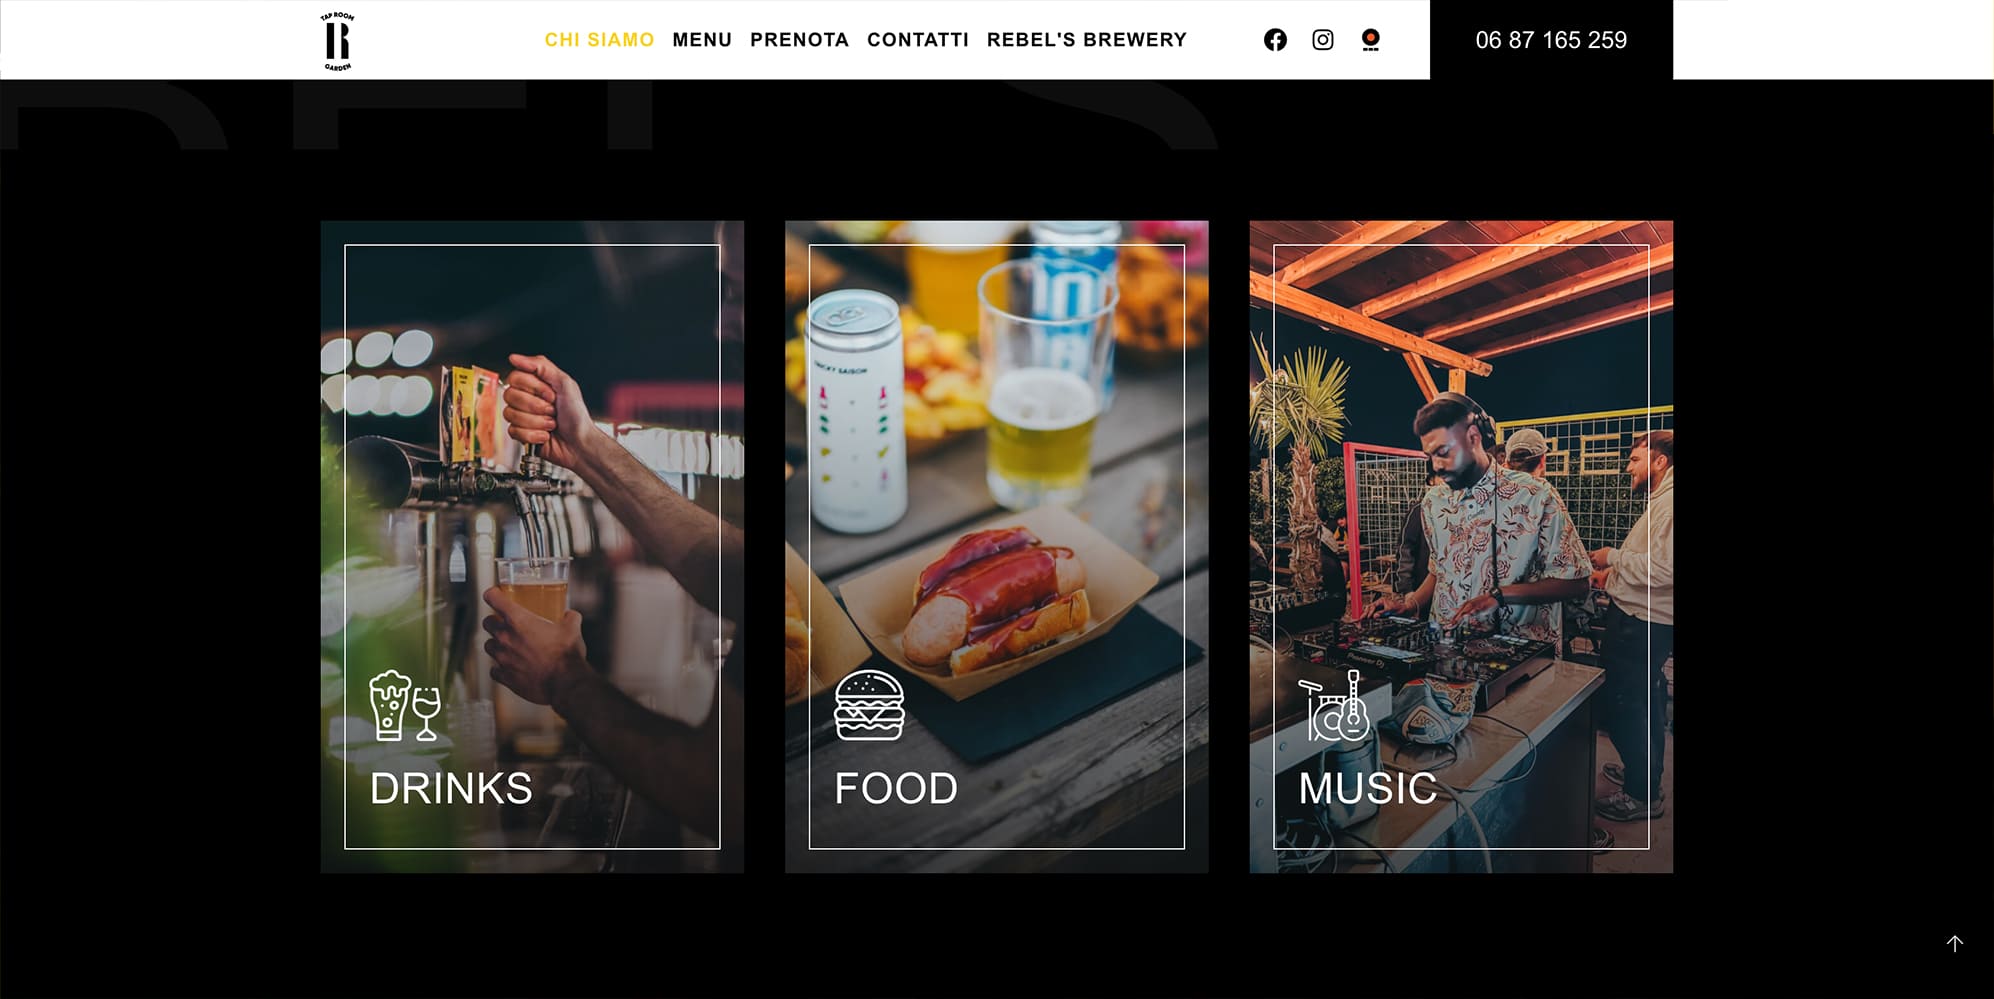1994x999 pixels.
Task: Select PRENOTA in the navigation bar
Action: pos(799,40)
